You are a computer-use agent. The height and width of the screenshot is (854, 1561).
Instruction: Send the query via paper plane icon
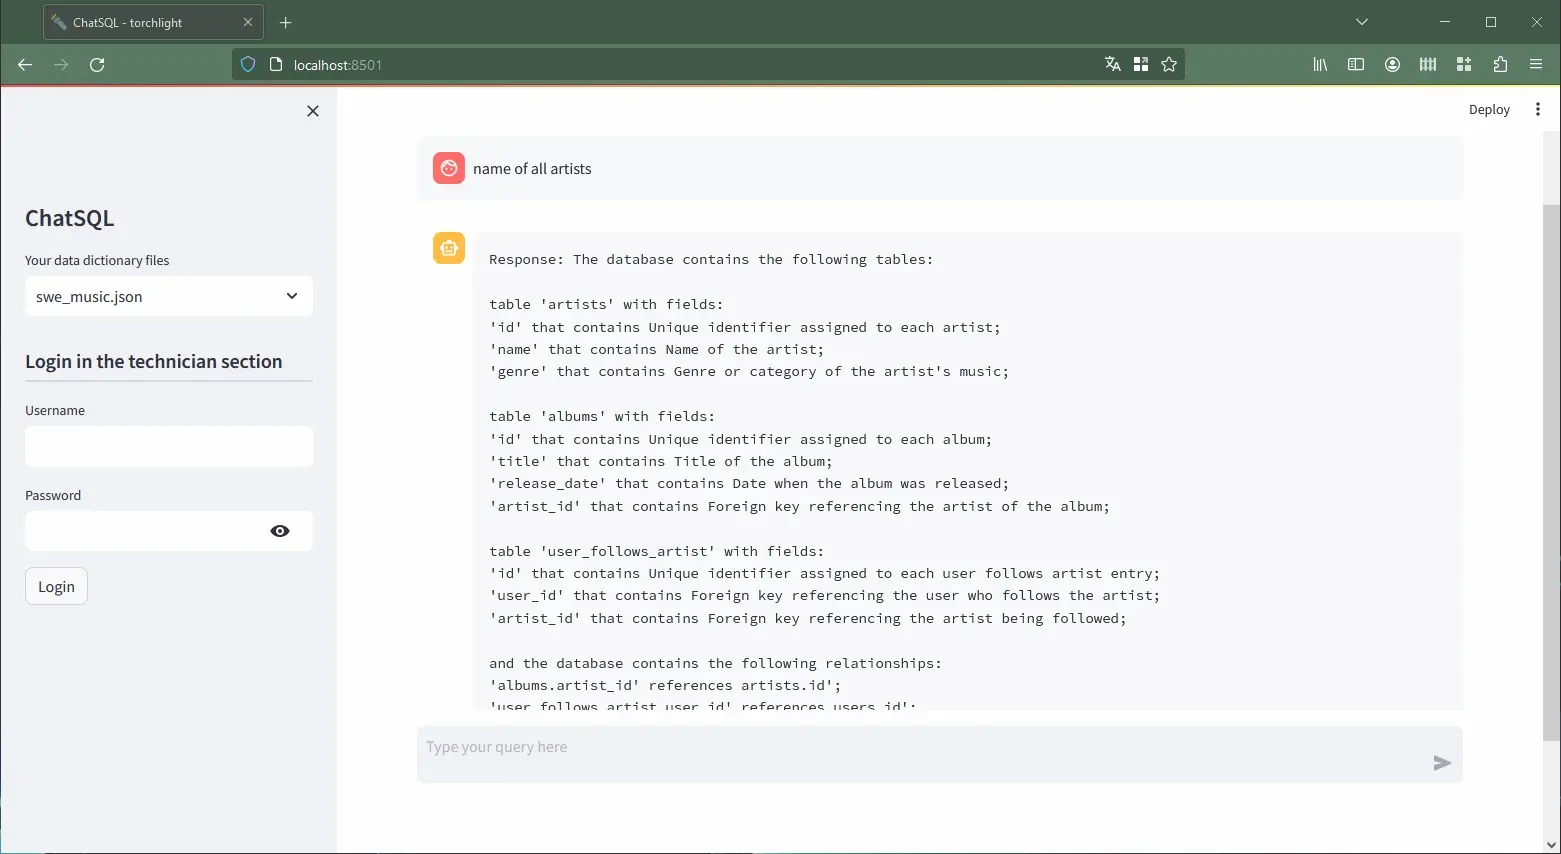click(1442, 762)
